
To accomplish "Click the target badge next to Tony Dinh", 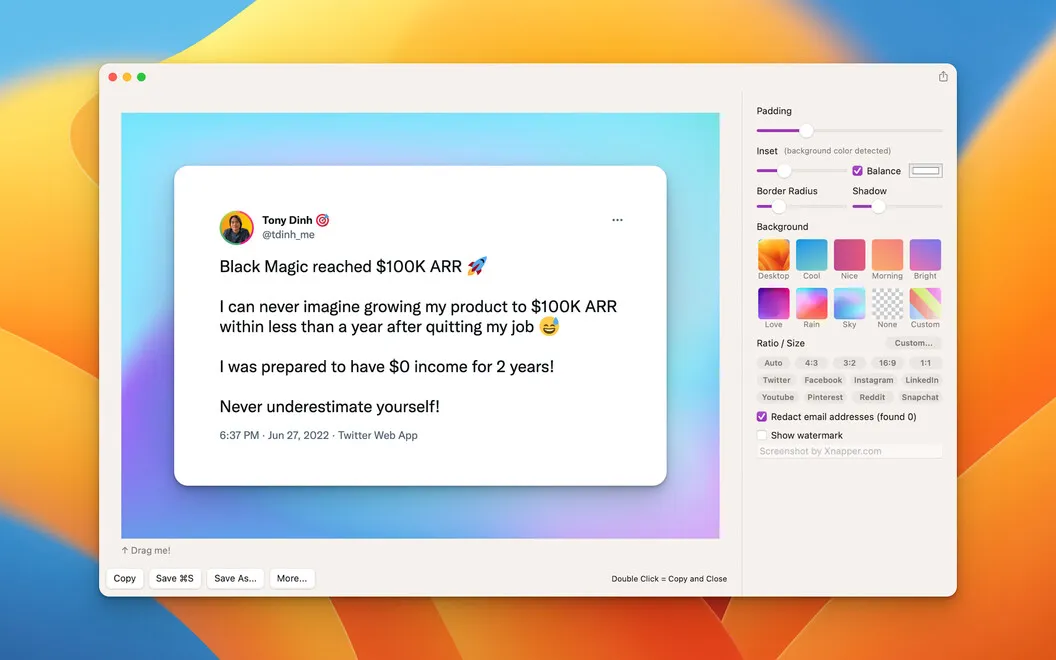I will [323, 220].
